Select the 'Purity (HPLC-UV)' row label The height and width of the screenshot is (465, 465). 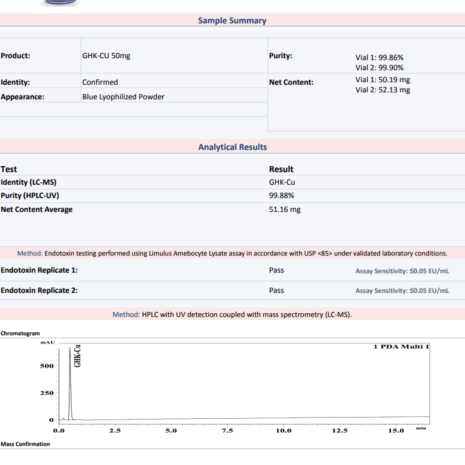(30, 196)
